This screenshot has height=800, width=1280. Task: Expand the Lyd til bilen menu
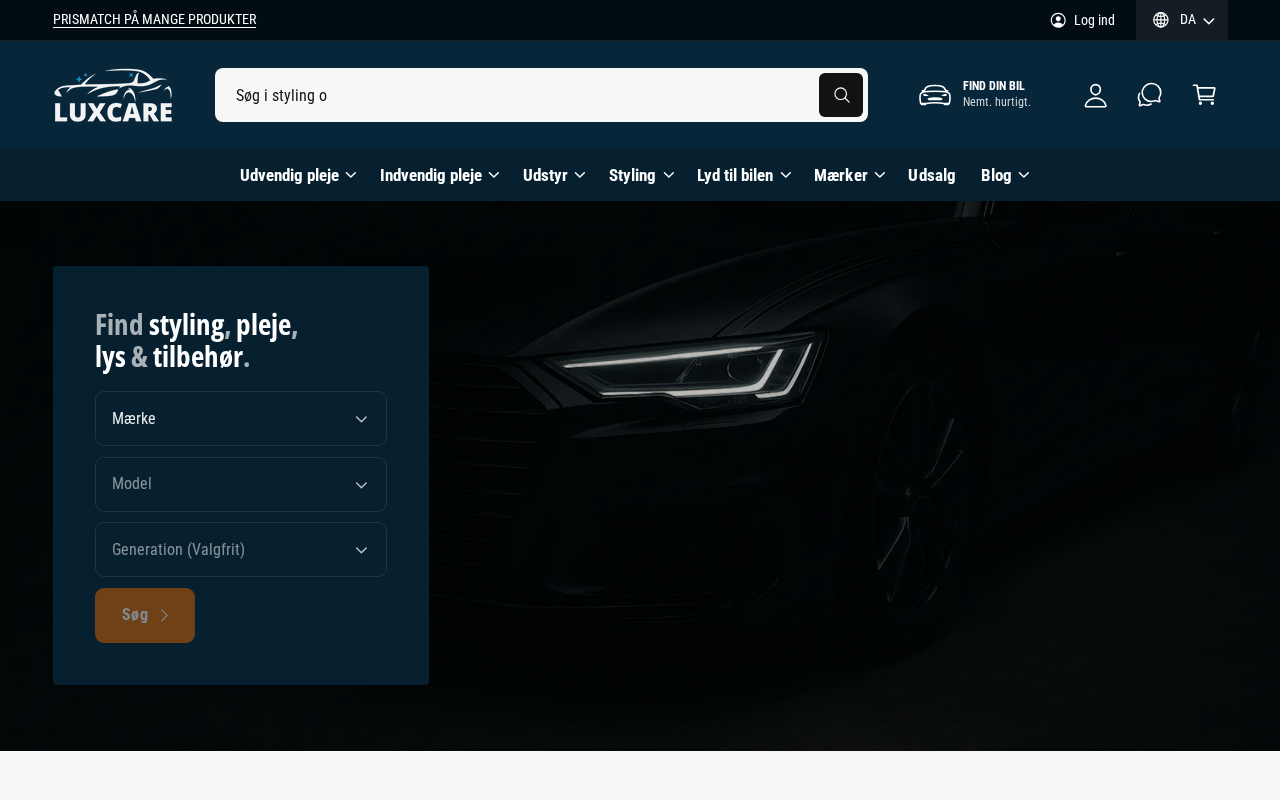pyautogui.click(x=744, y=175)
